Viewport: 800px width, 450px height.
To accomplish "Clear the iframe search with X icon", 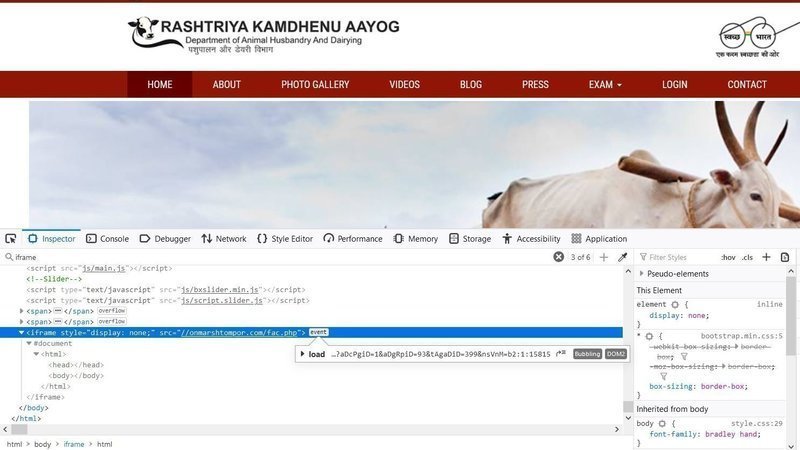I will coord(559,257).
